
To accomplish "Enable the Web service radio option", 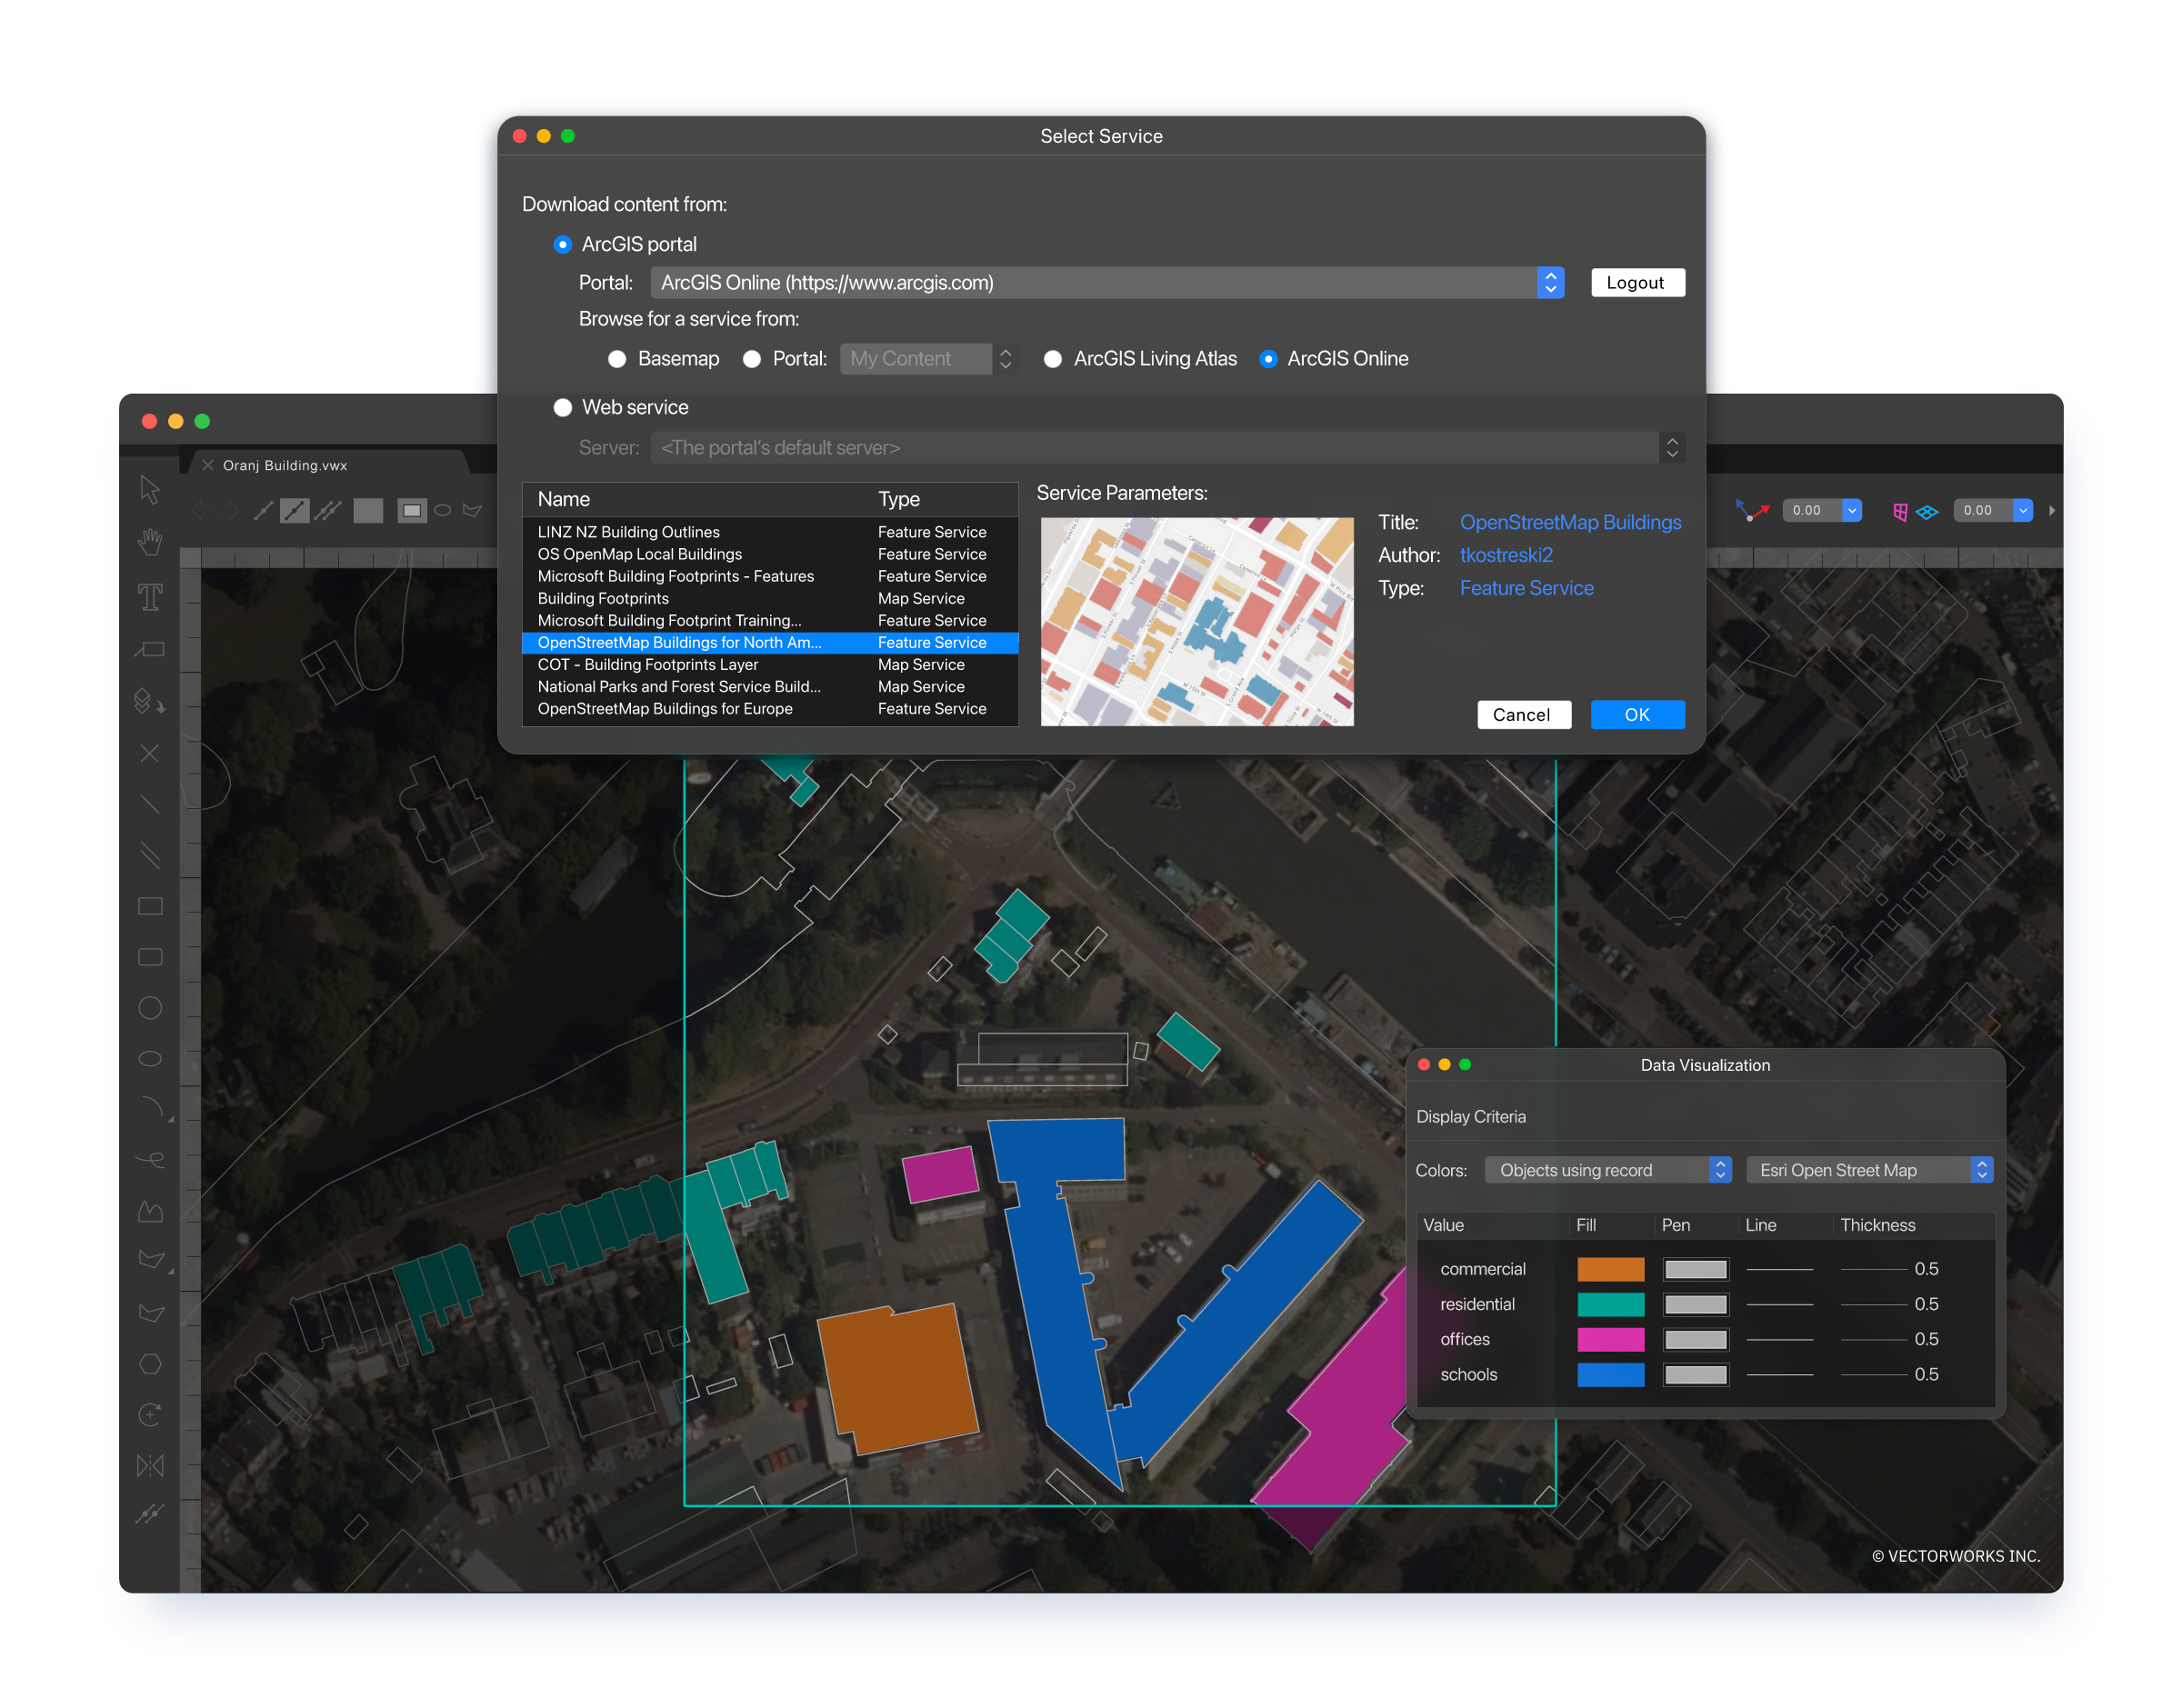I will tap(563, 407).
